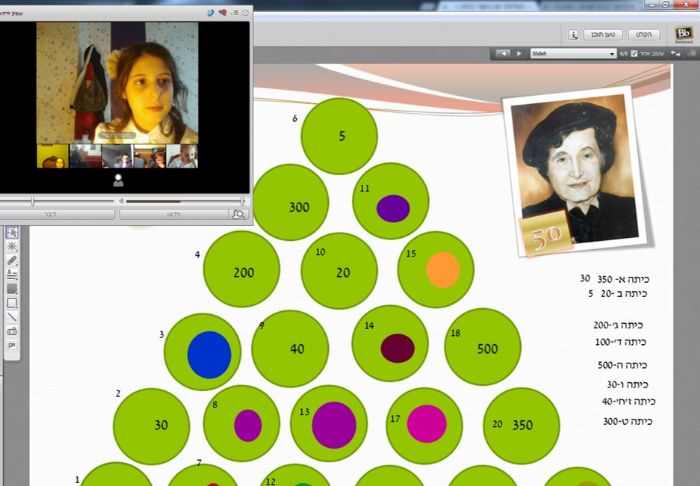Click the טען תוכן button
Image resolution: width=700 pixels, height=486 pixels.
603,34
